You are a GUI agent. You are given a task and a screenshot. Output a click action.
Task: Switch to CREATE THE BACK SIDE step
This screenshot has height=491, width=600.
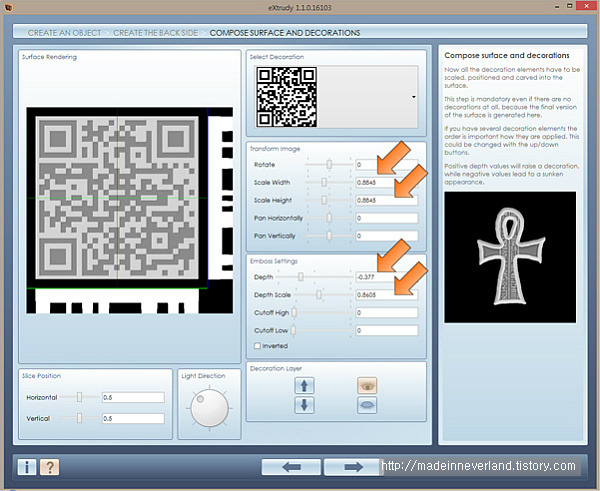pos(155,33)
